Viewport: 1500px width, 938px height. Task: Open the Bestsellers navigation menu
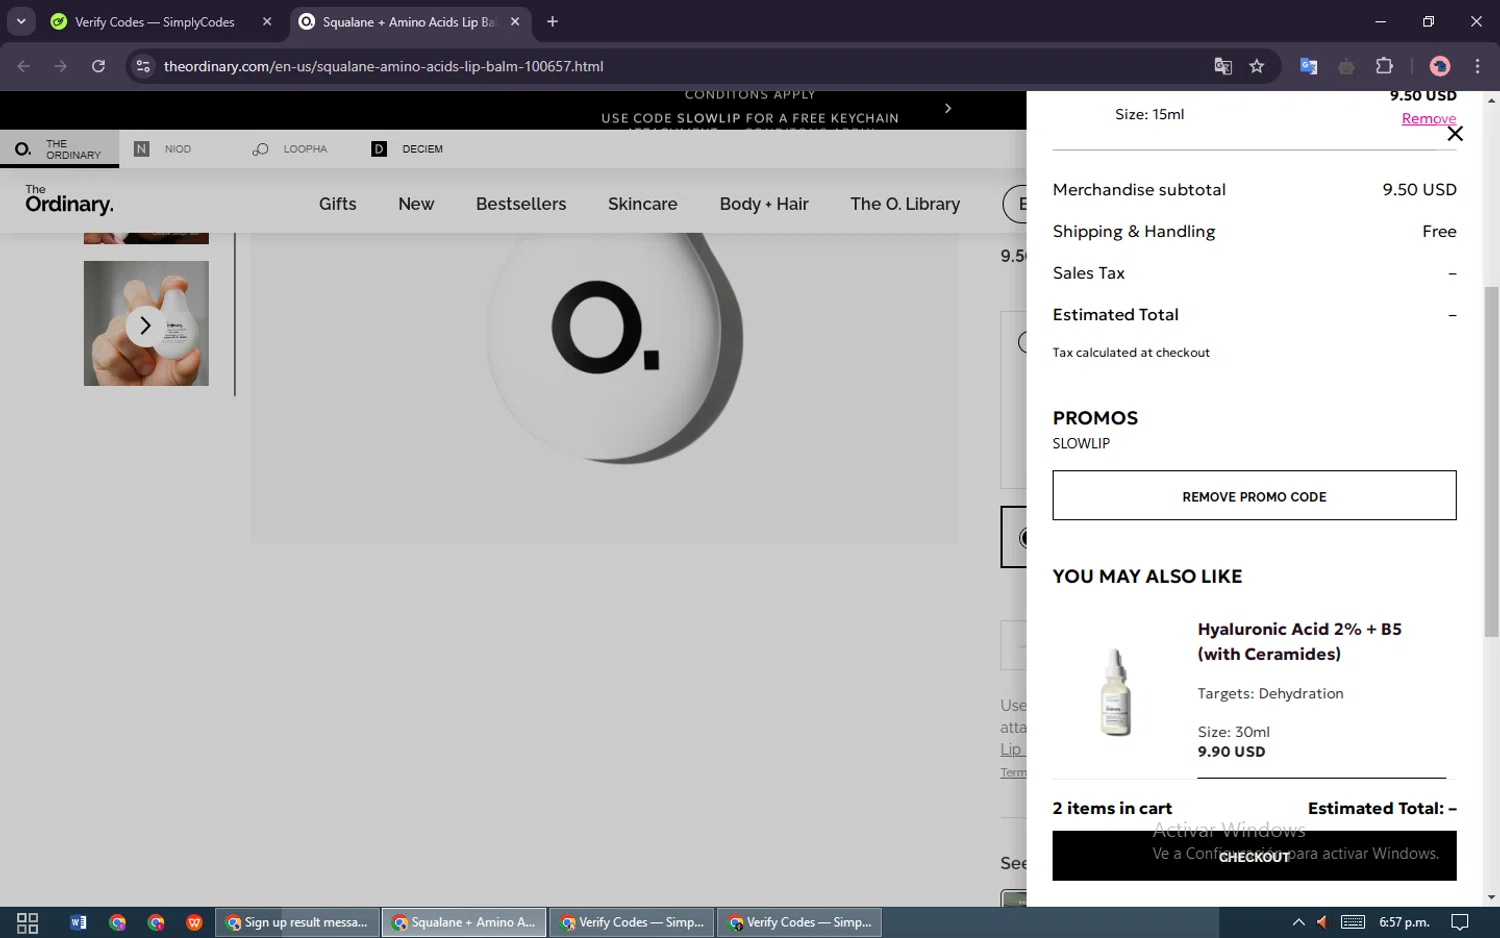coord(520,204)
